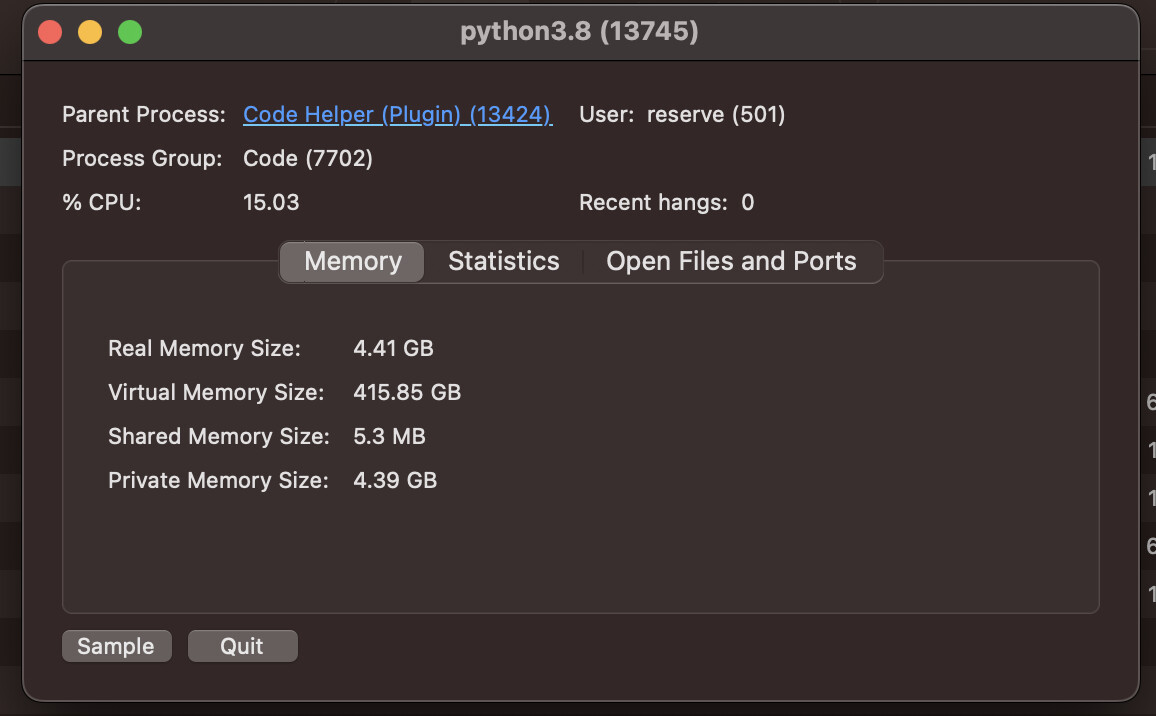Click the User value reserve (501)
The image size is (1156, 716).
pos(716,114)
